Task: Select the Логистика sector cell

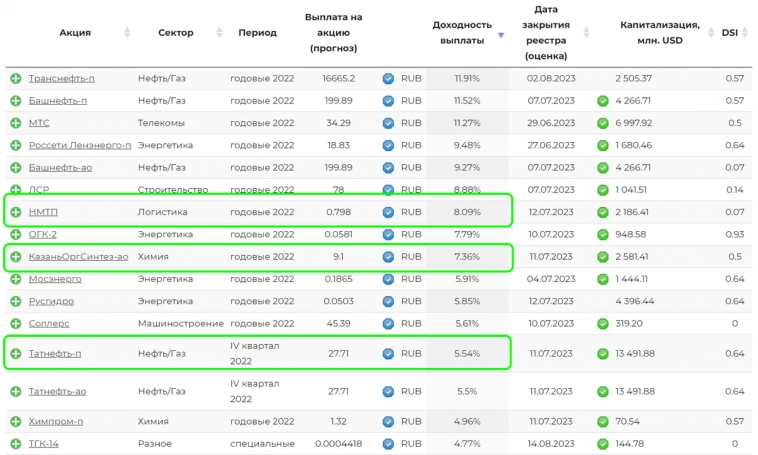Action: [x=162, y=212]
